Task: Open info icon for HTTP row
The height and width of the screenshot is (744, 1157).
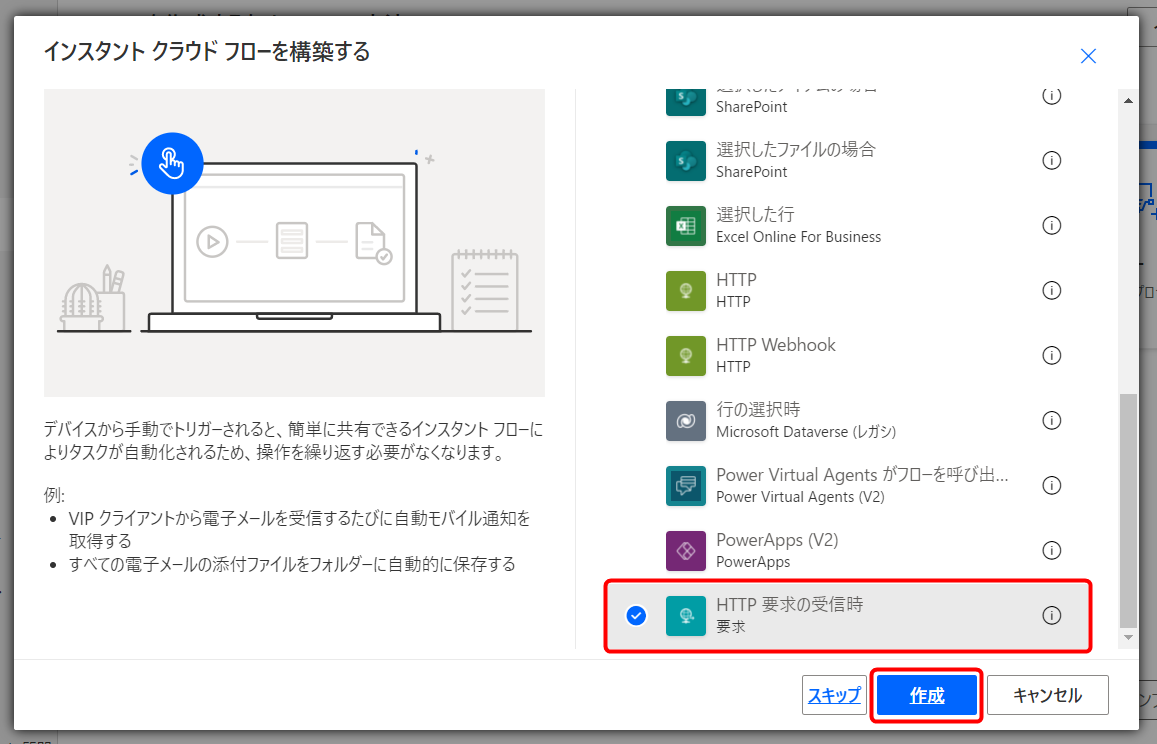Action: click(x=1051, y=290)
